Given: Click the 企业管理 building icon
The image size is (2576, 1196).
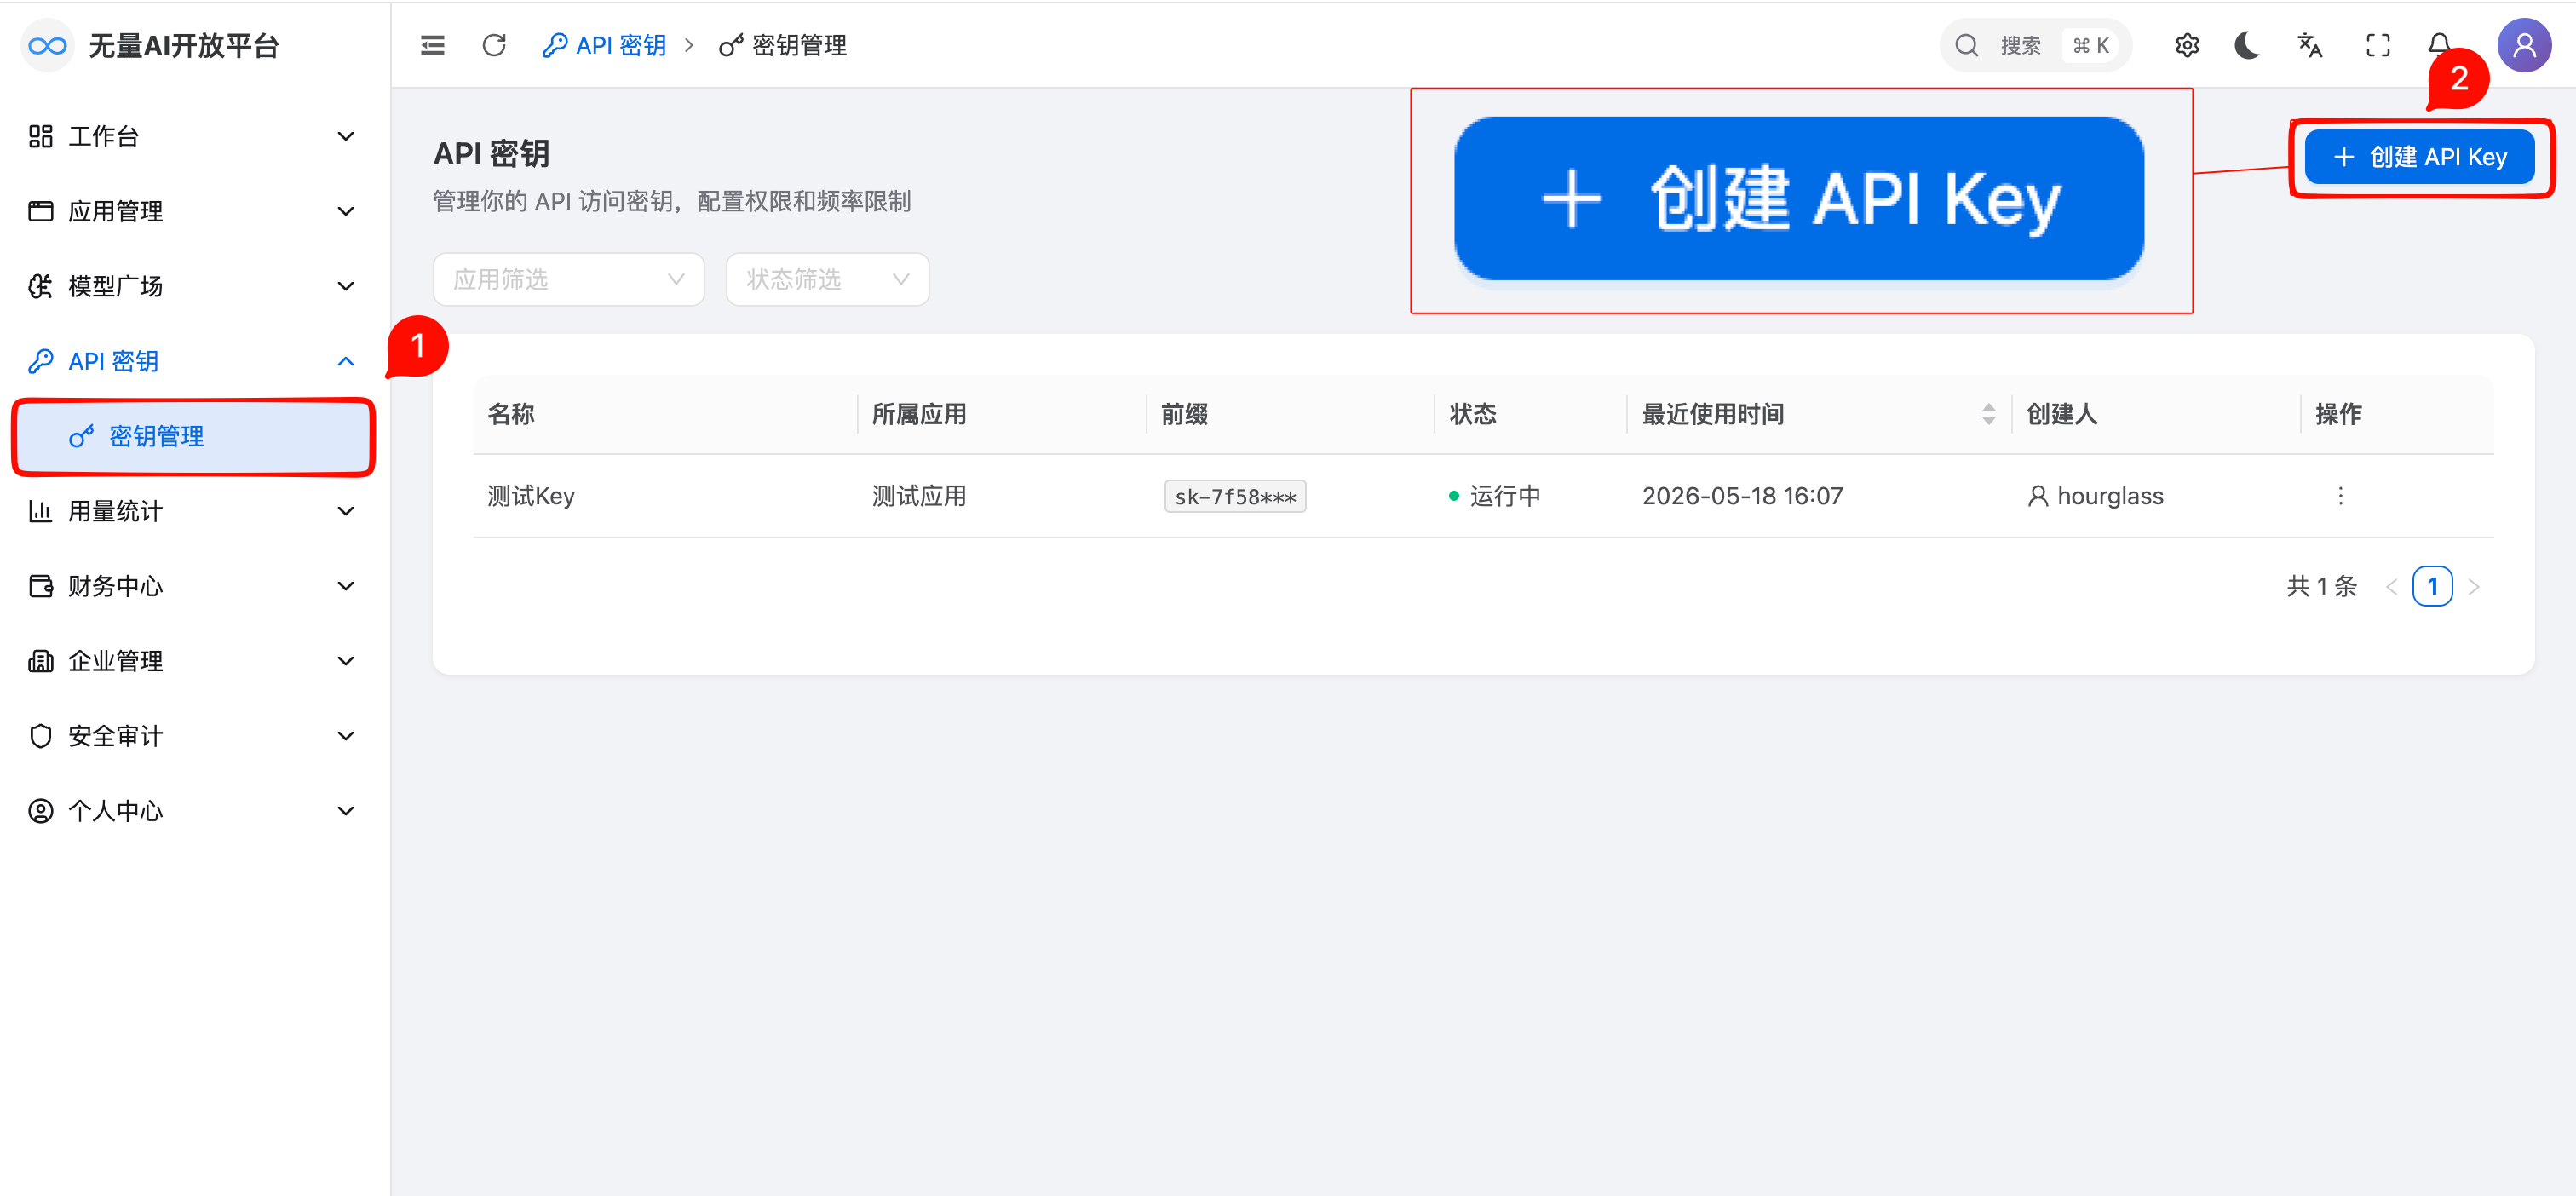Looking at the screenshot, I should point(40,661).
